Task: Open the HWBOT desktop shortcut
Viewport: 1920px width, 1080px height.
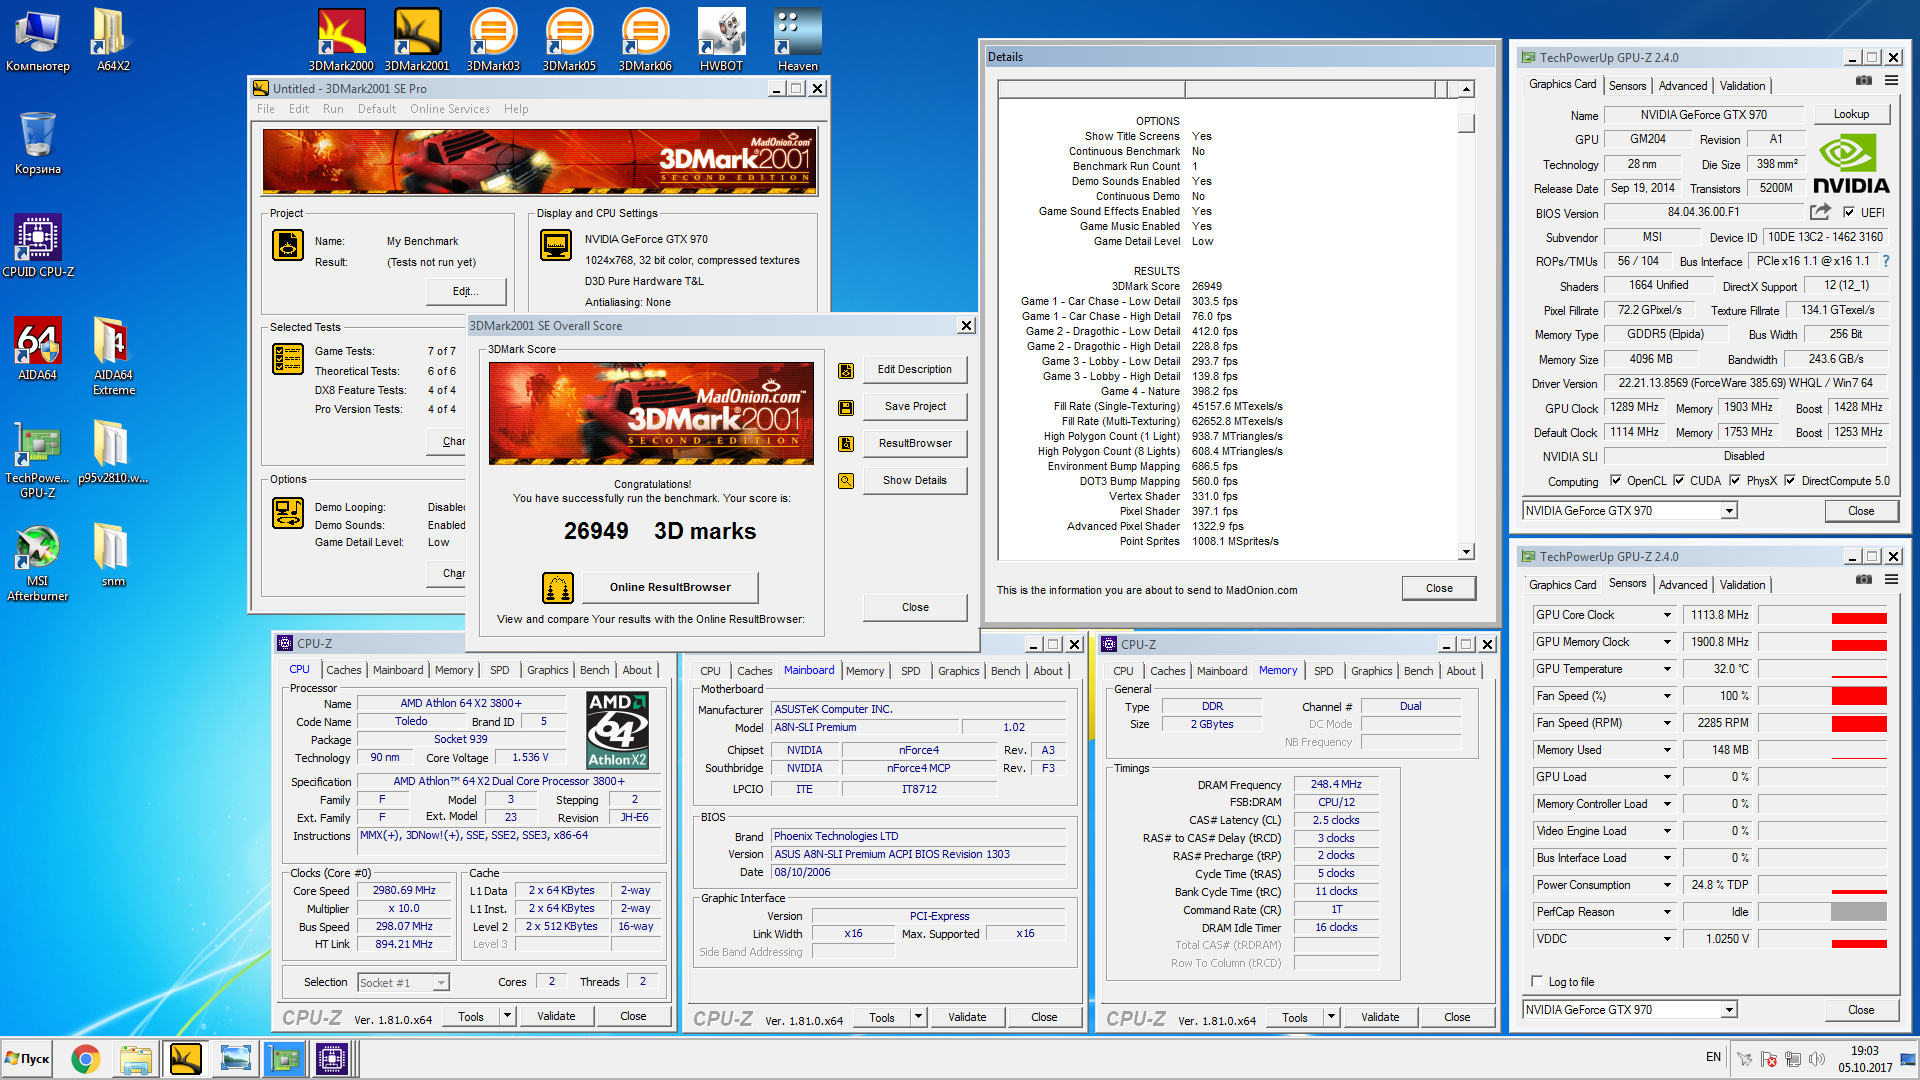Action: coord(721,40)
